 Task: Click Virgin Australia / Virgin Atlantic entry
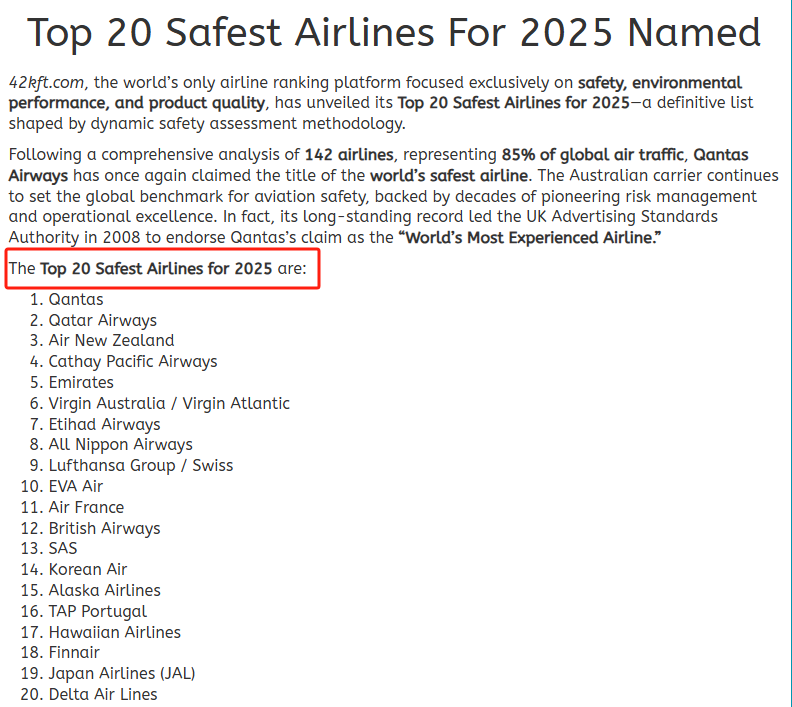[169, 404]
